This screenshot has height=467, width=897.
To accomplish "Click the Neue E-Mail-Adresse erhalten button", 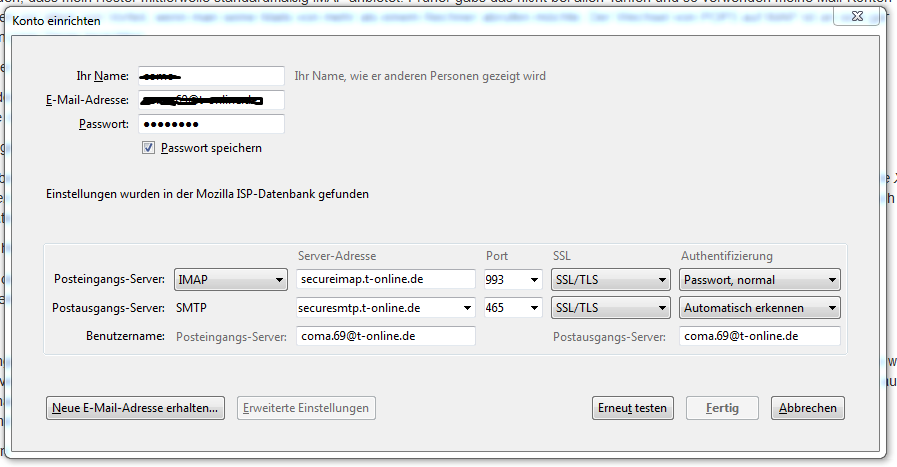I will coord(136,408).
